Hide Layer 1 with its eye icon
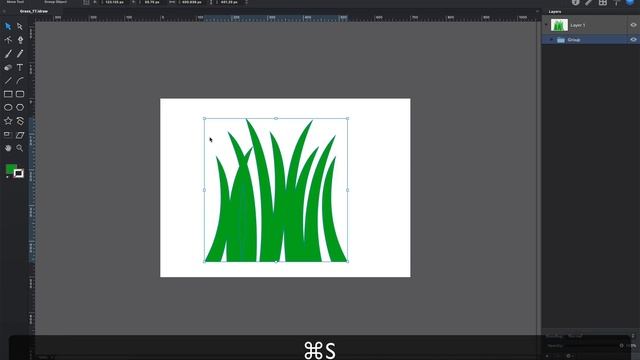This screenshot has width=640, height=360. [x=633, y=25]
